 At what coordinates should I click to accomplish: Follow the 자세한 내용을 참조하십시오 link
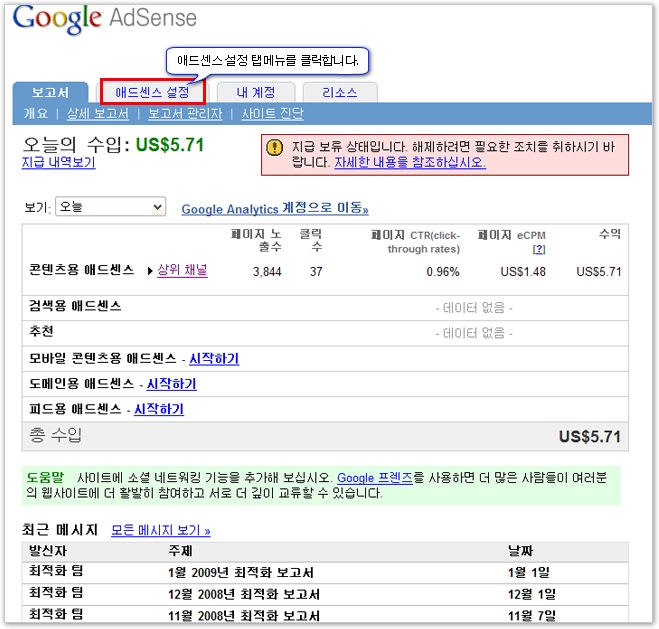tap(410, 162)
